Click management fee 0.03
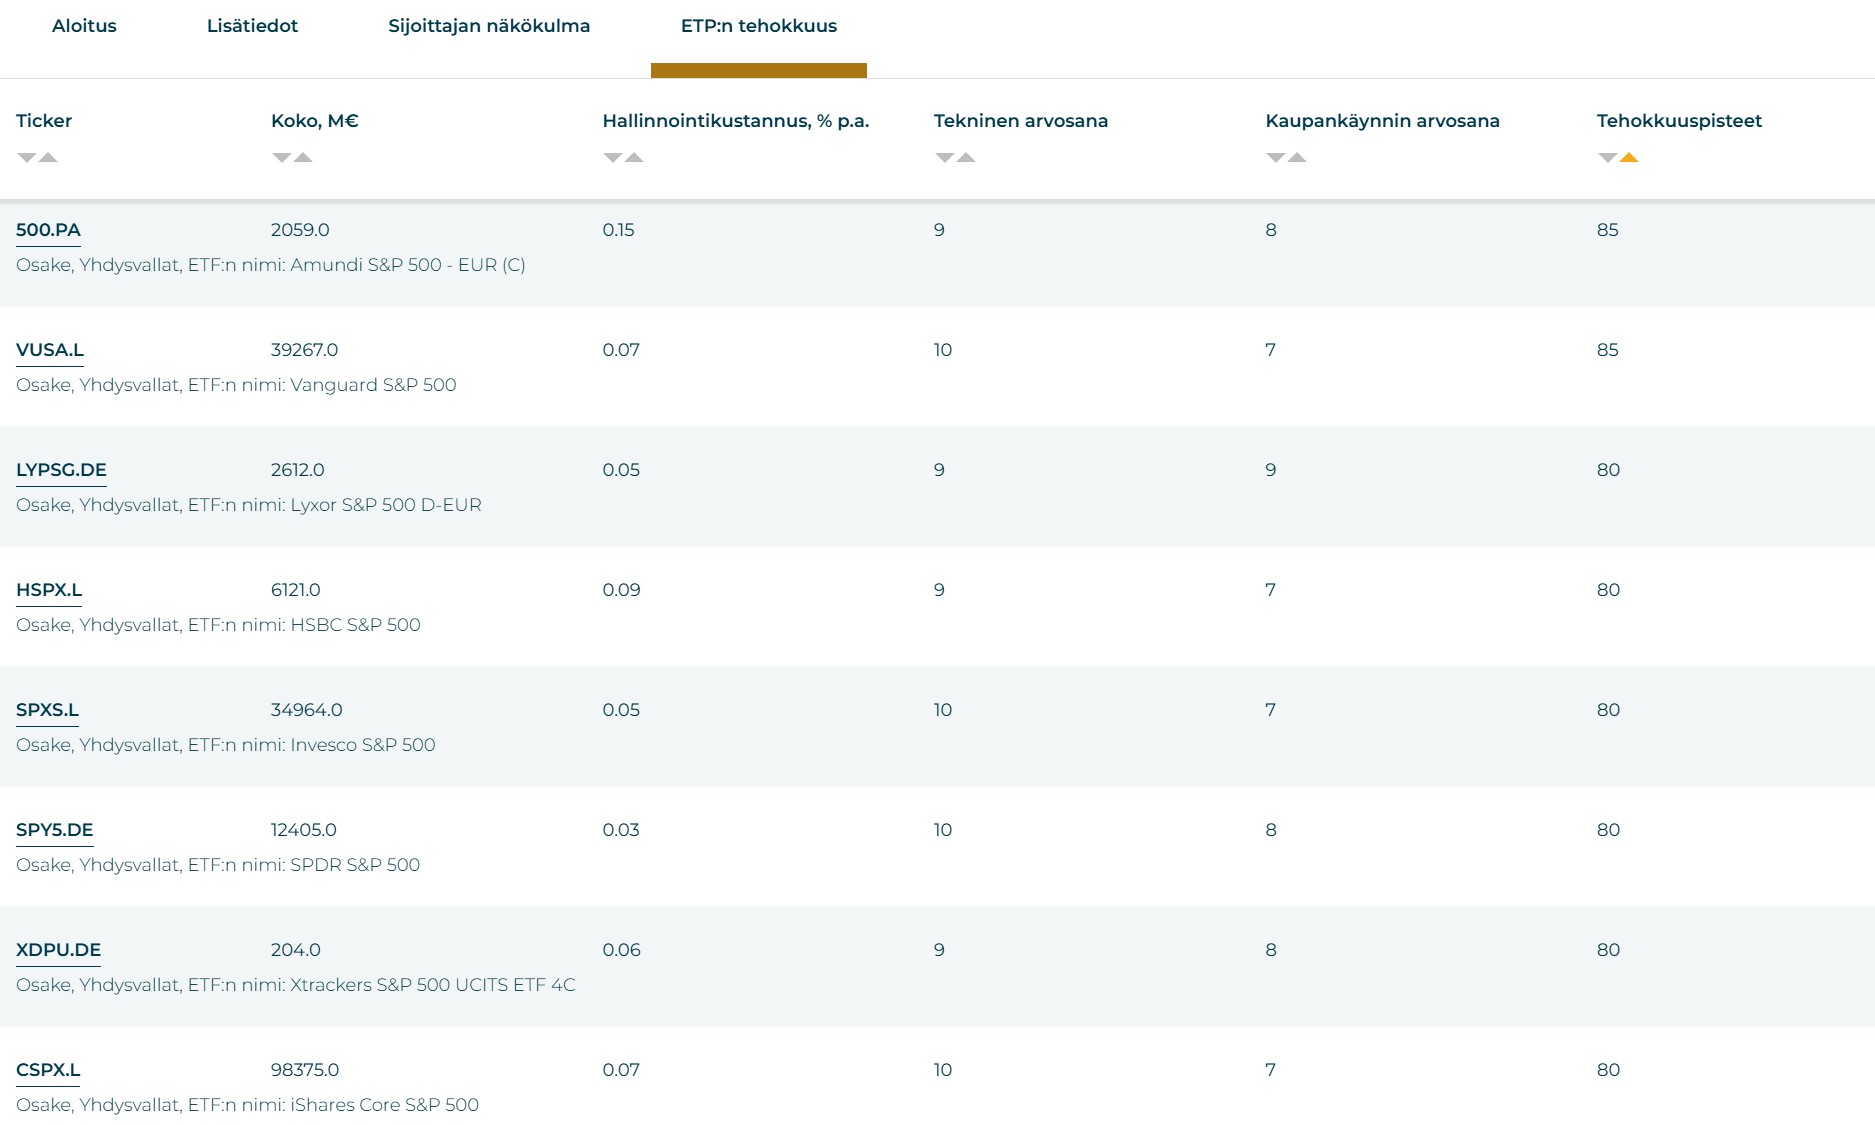Screen dimensions: 1875x1125 pyautogui.click(x=621, y=830)
